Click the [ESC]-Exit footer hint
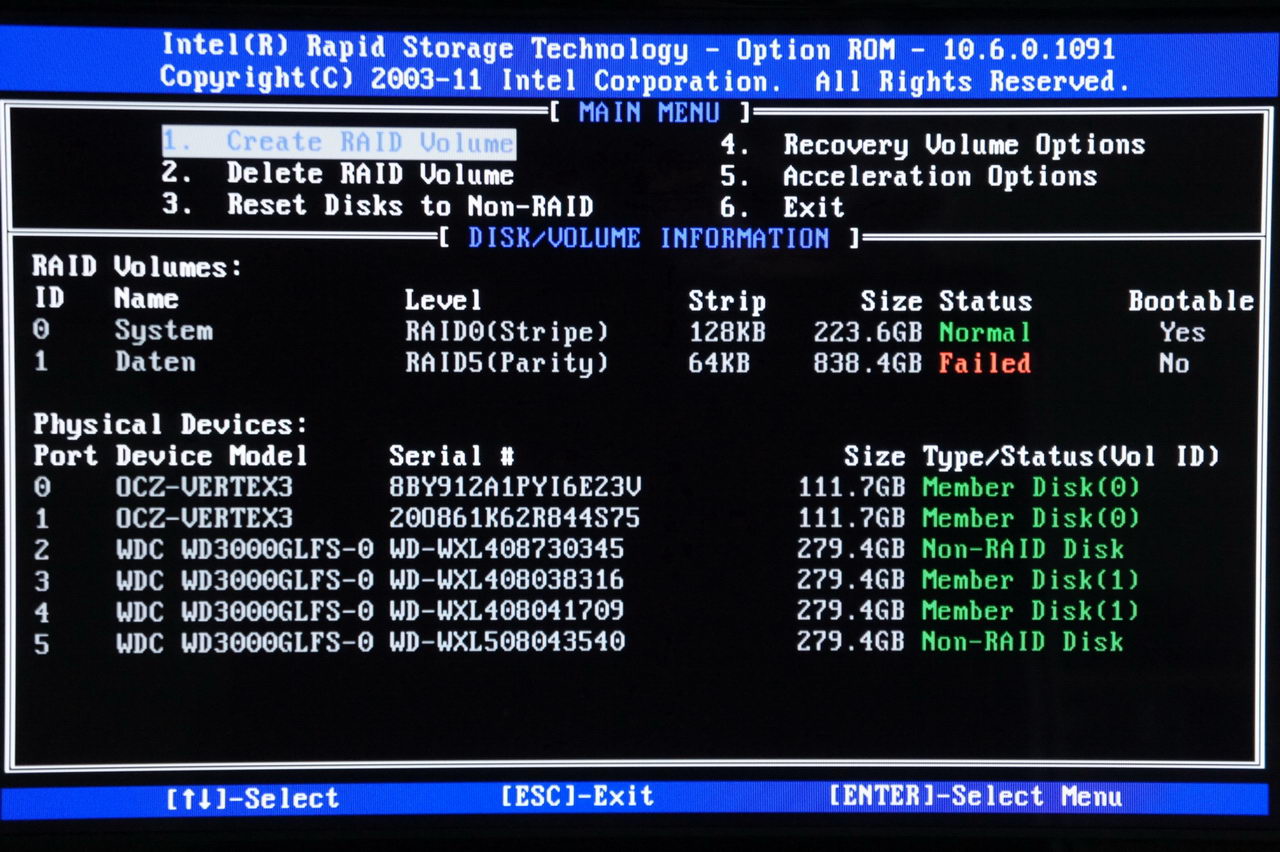The image size is (1280, 852). click(x=577, y=796)
